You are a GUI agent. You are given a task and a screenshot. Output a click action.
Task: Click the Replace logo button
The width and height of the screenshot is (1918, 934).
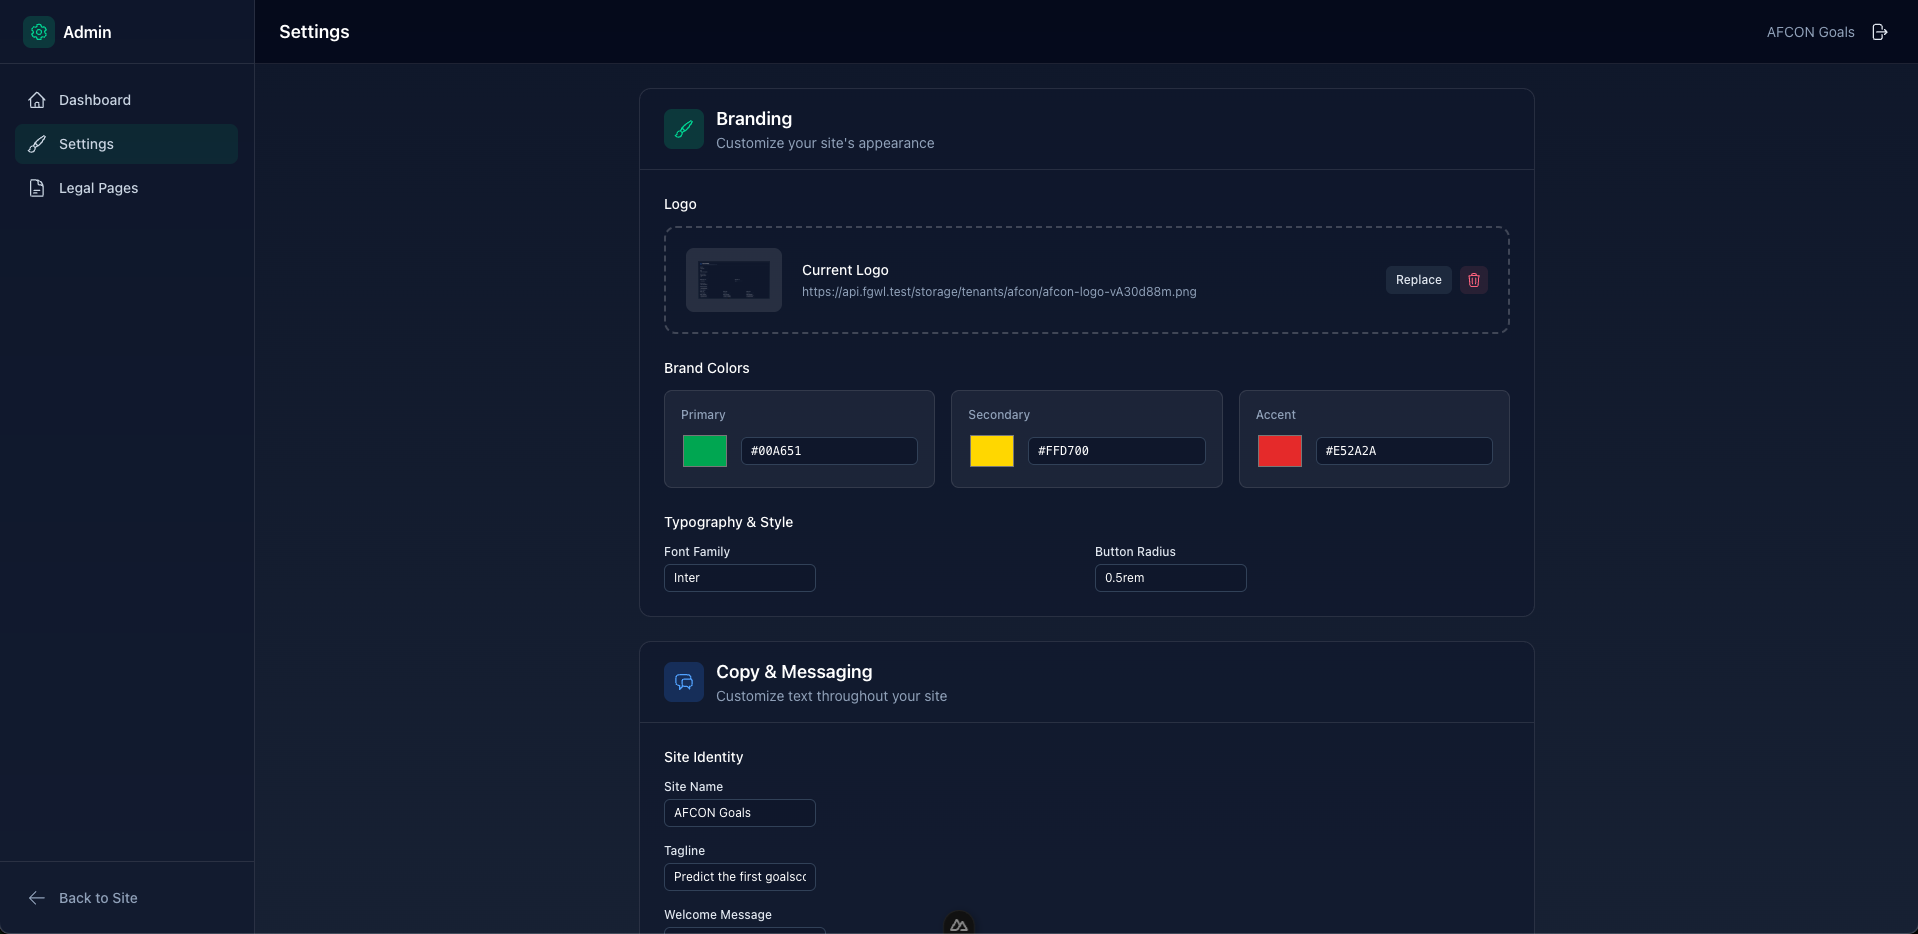1417,280
